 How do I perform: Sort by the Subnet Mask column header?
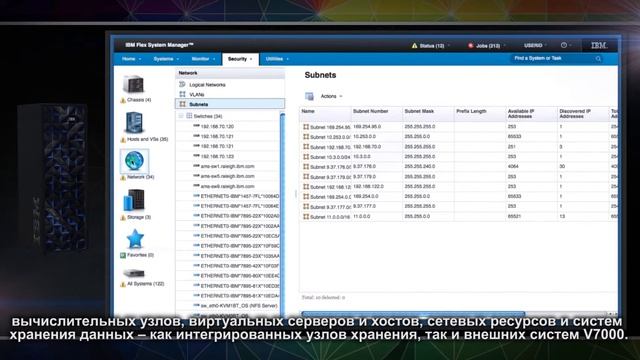pyautogui.click(x=429, y=114)
